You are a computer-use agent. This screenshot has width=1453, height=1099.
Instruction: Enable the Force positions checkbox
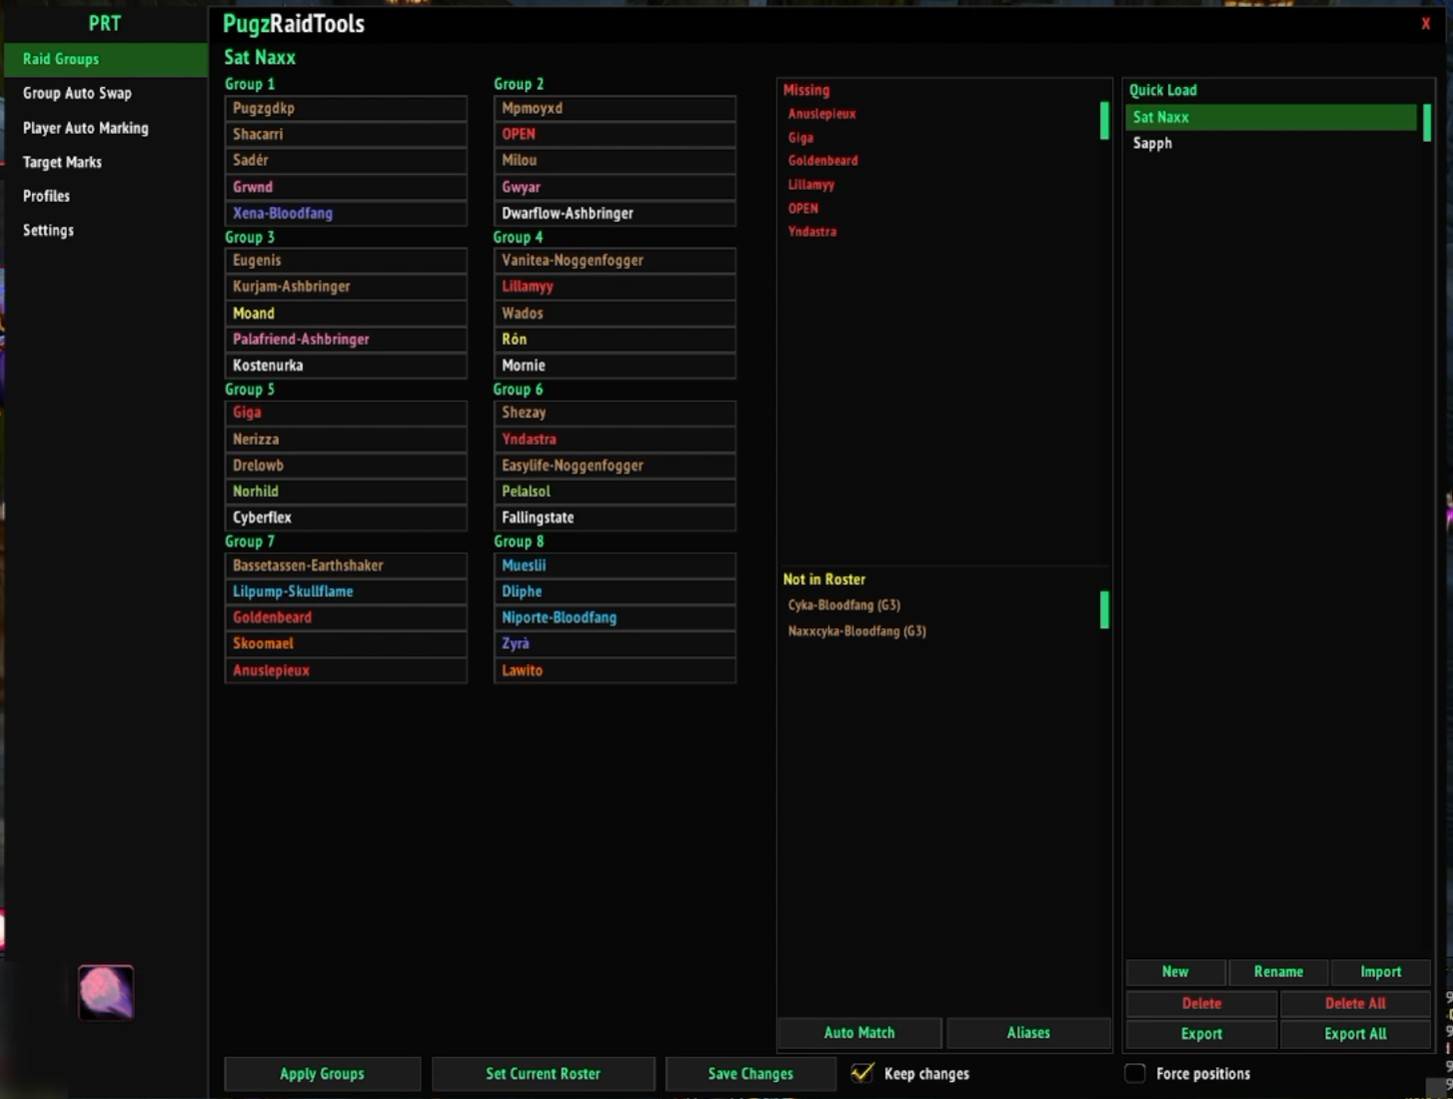(x=1135, y=1073)
